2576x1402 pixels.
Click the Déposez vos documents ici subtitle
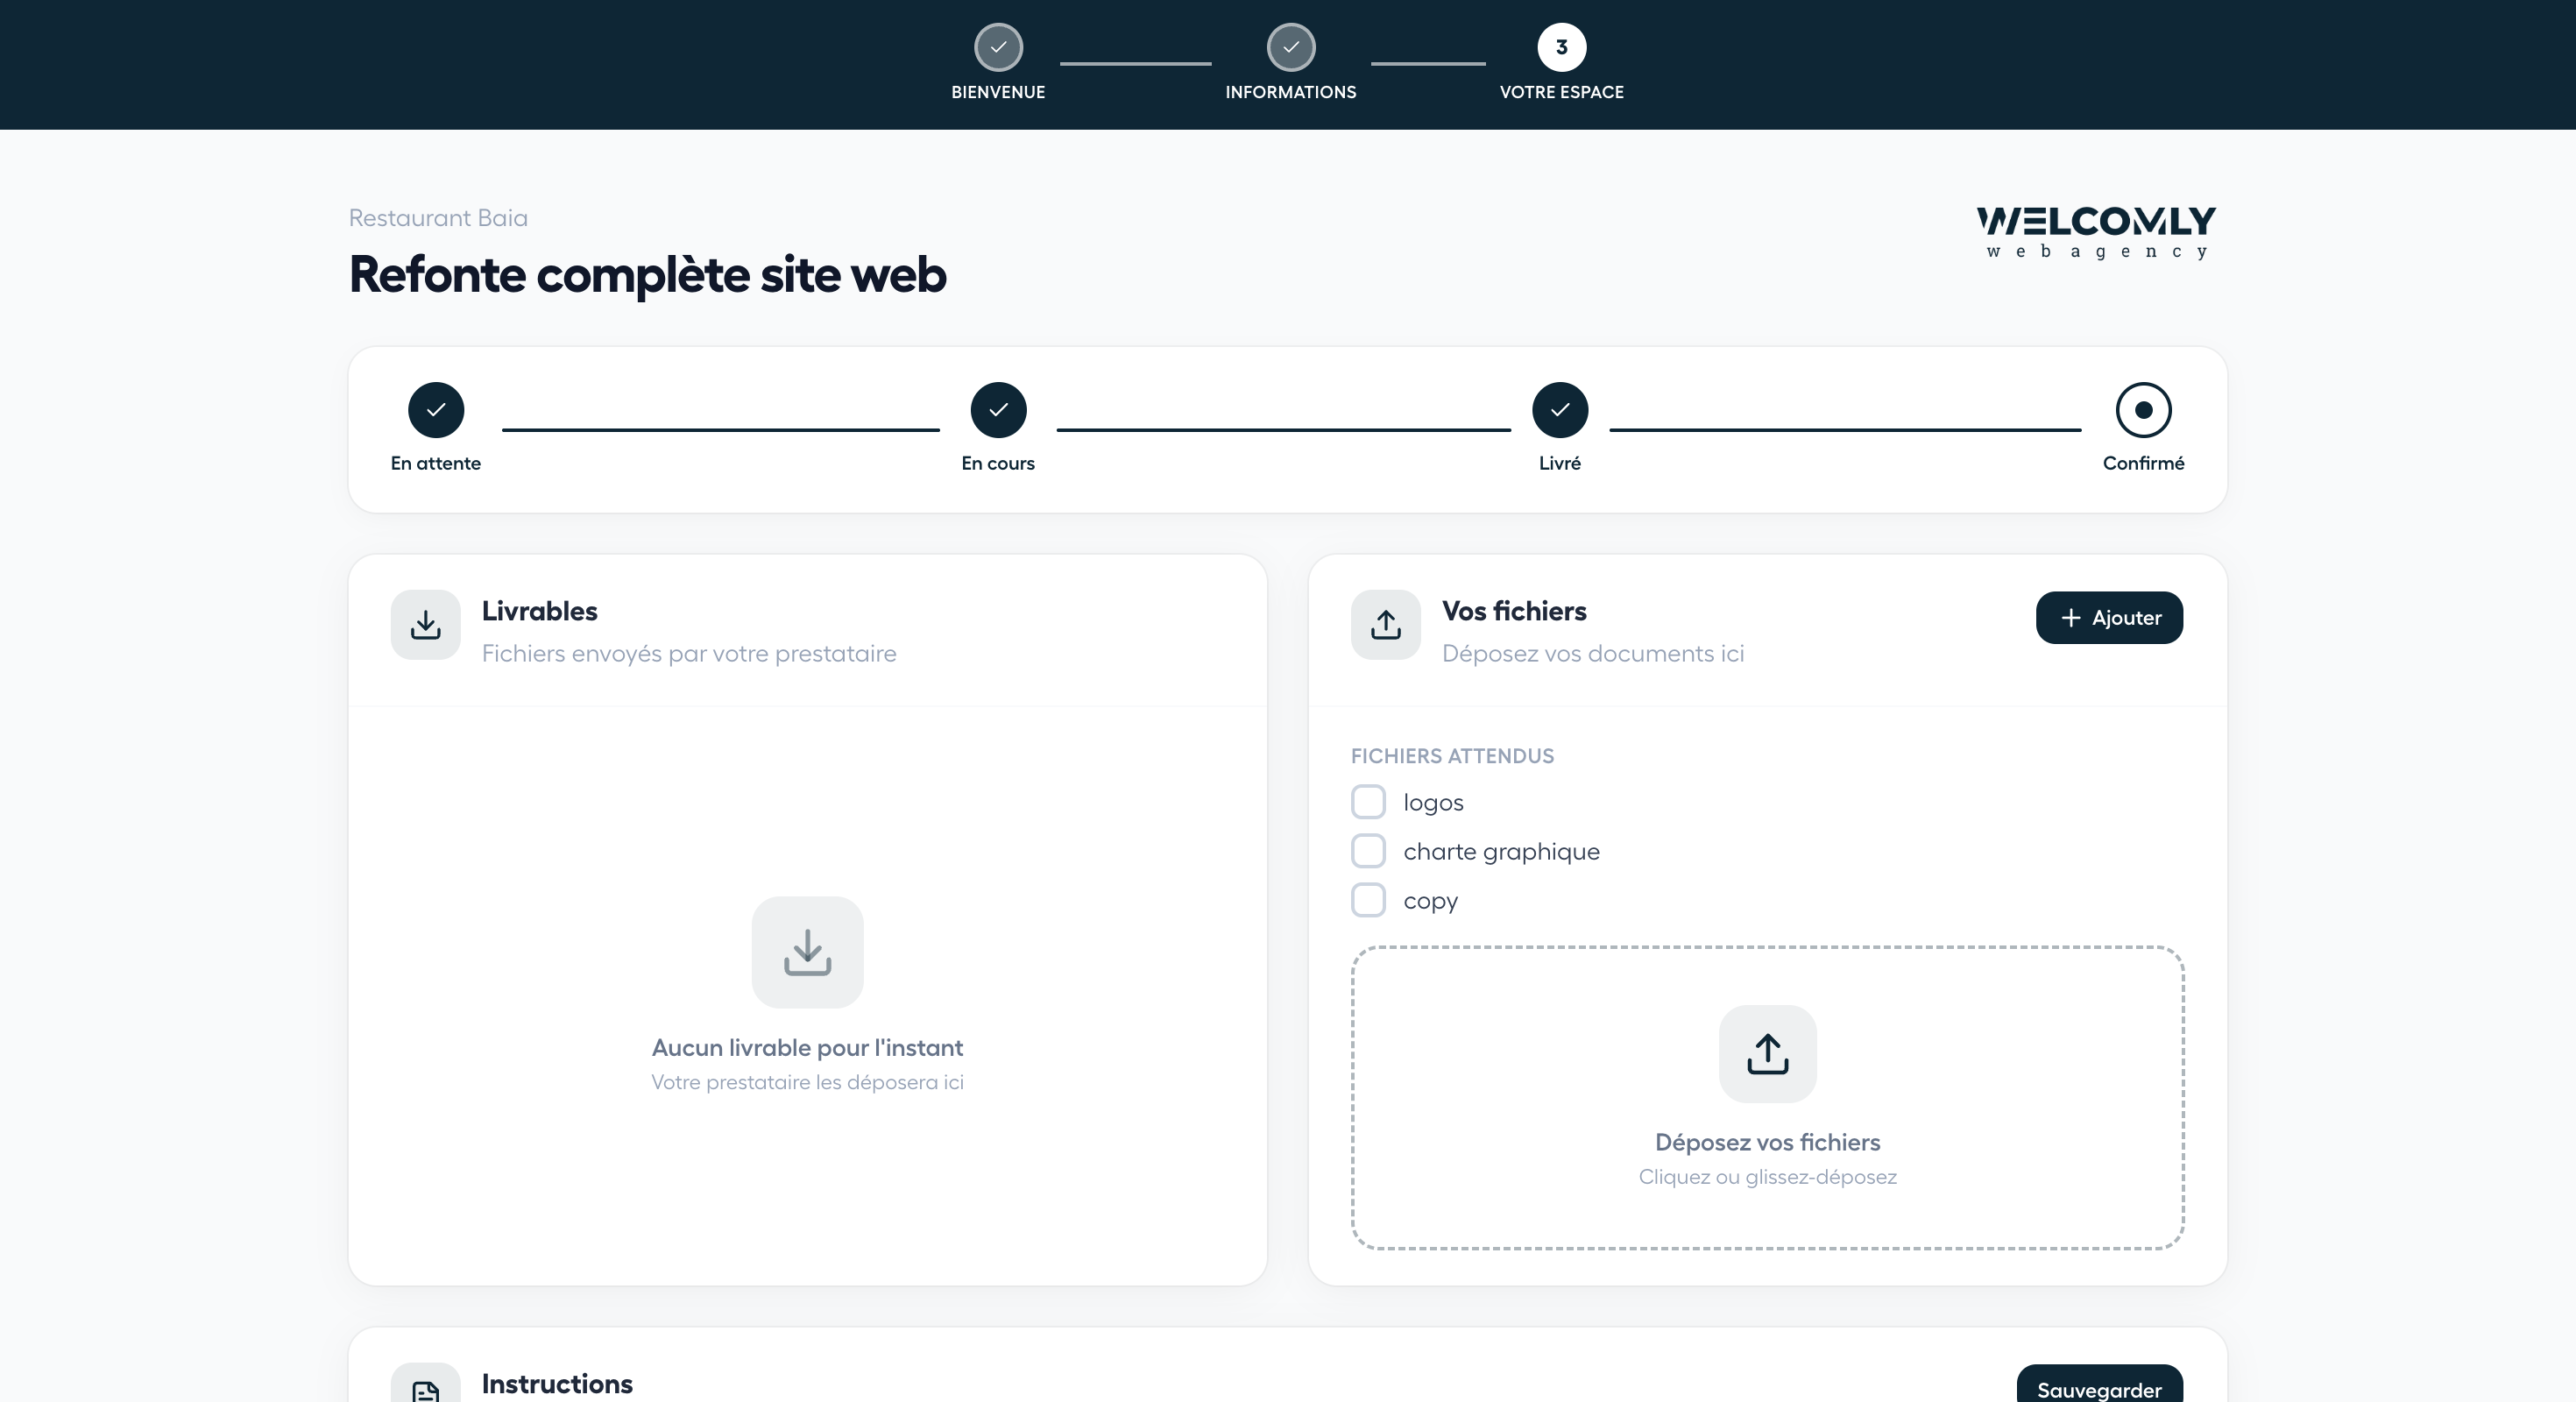tap(1593, 654)
